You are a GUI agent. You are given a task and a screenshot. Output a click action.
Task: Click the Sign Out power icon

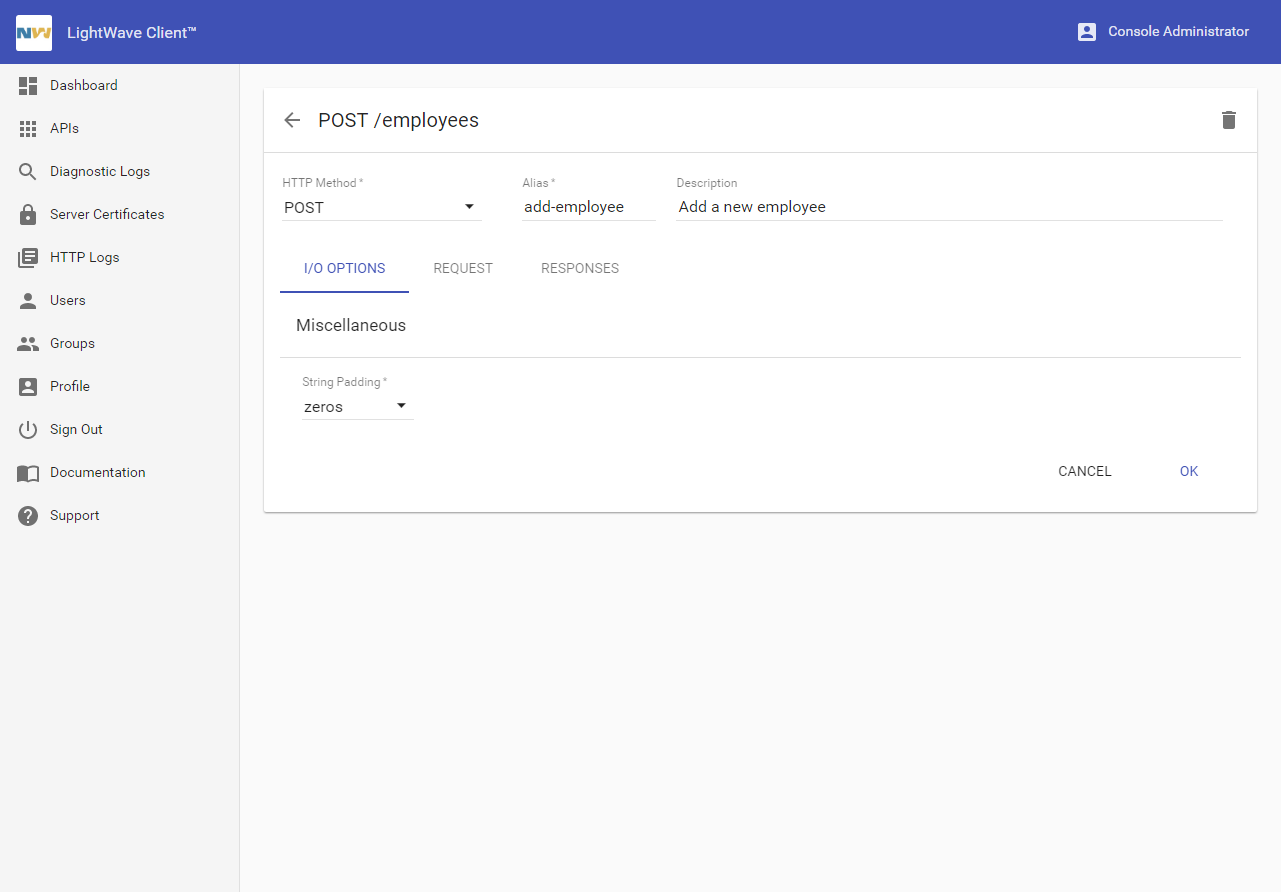click(x=28, y=430)
